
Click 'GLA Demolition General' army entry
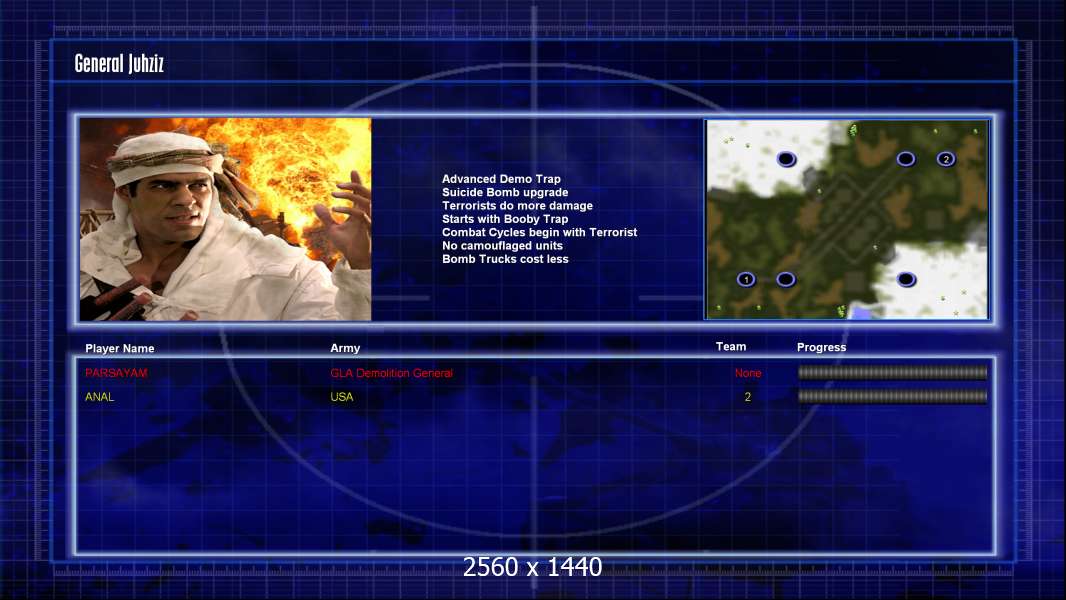(x=392, y=373)
